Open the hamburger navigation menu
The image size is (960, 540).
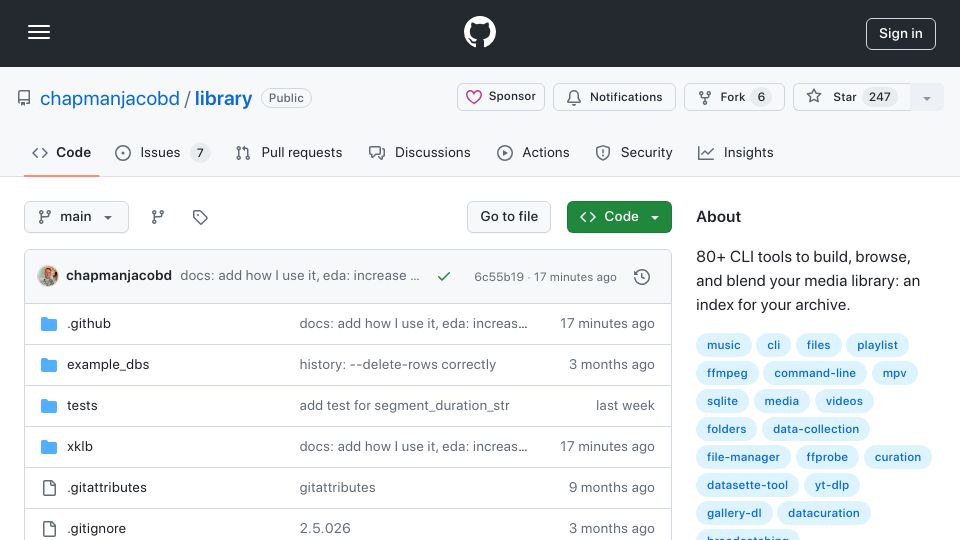[39, 32]
